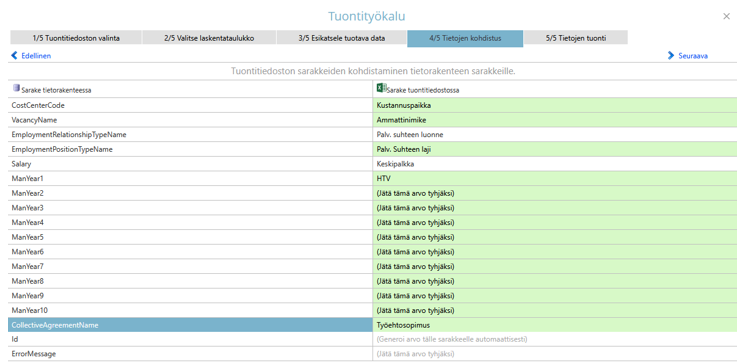The image size is (739, 362).
Task: Switch to 2/5 Valitse laskentataulukko tab
Action: click(209, 38)
